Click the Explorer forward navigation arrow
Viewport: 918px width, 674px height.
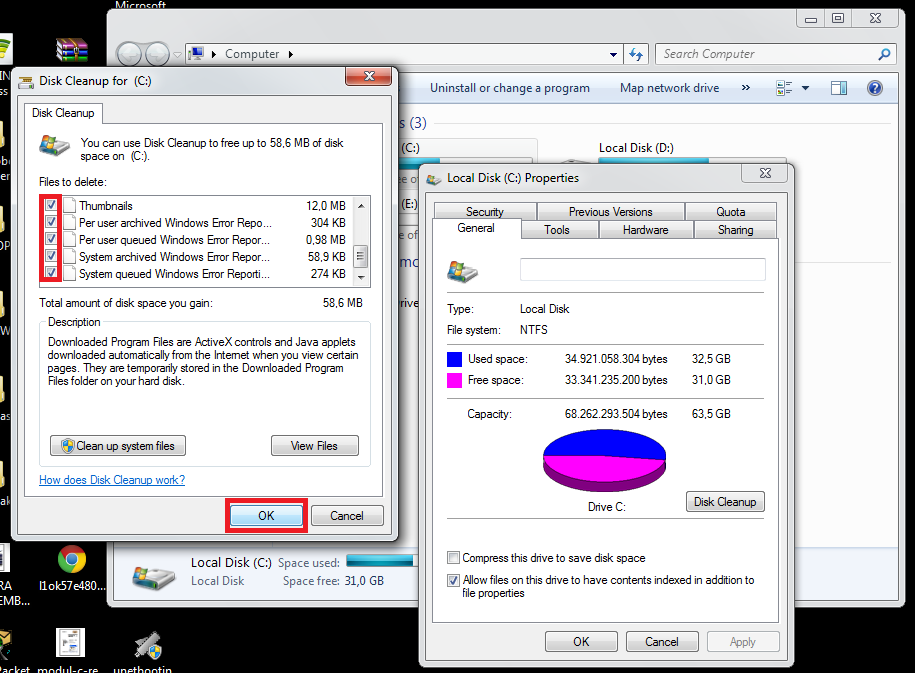(157, 54)
